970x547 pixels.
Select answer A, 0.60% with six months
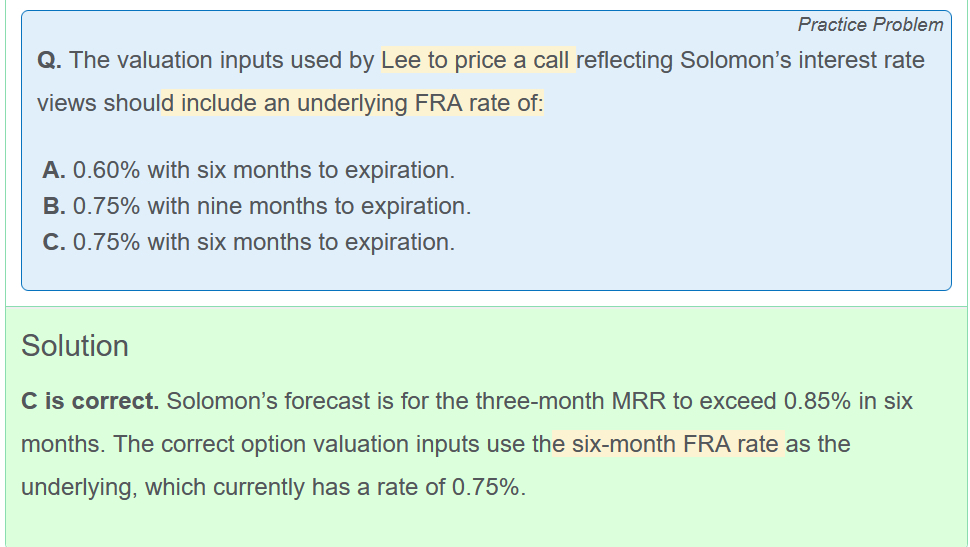248,170
